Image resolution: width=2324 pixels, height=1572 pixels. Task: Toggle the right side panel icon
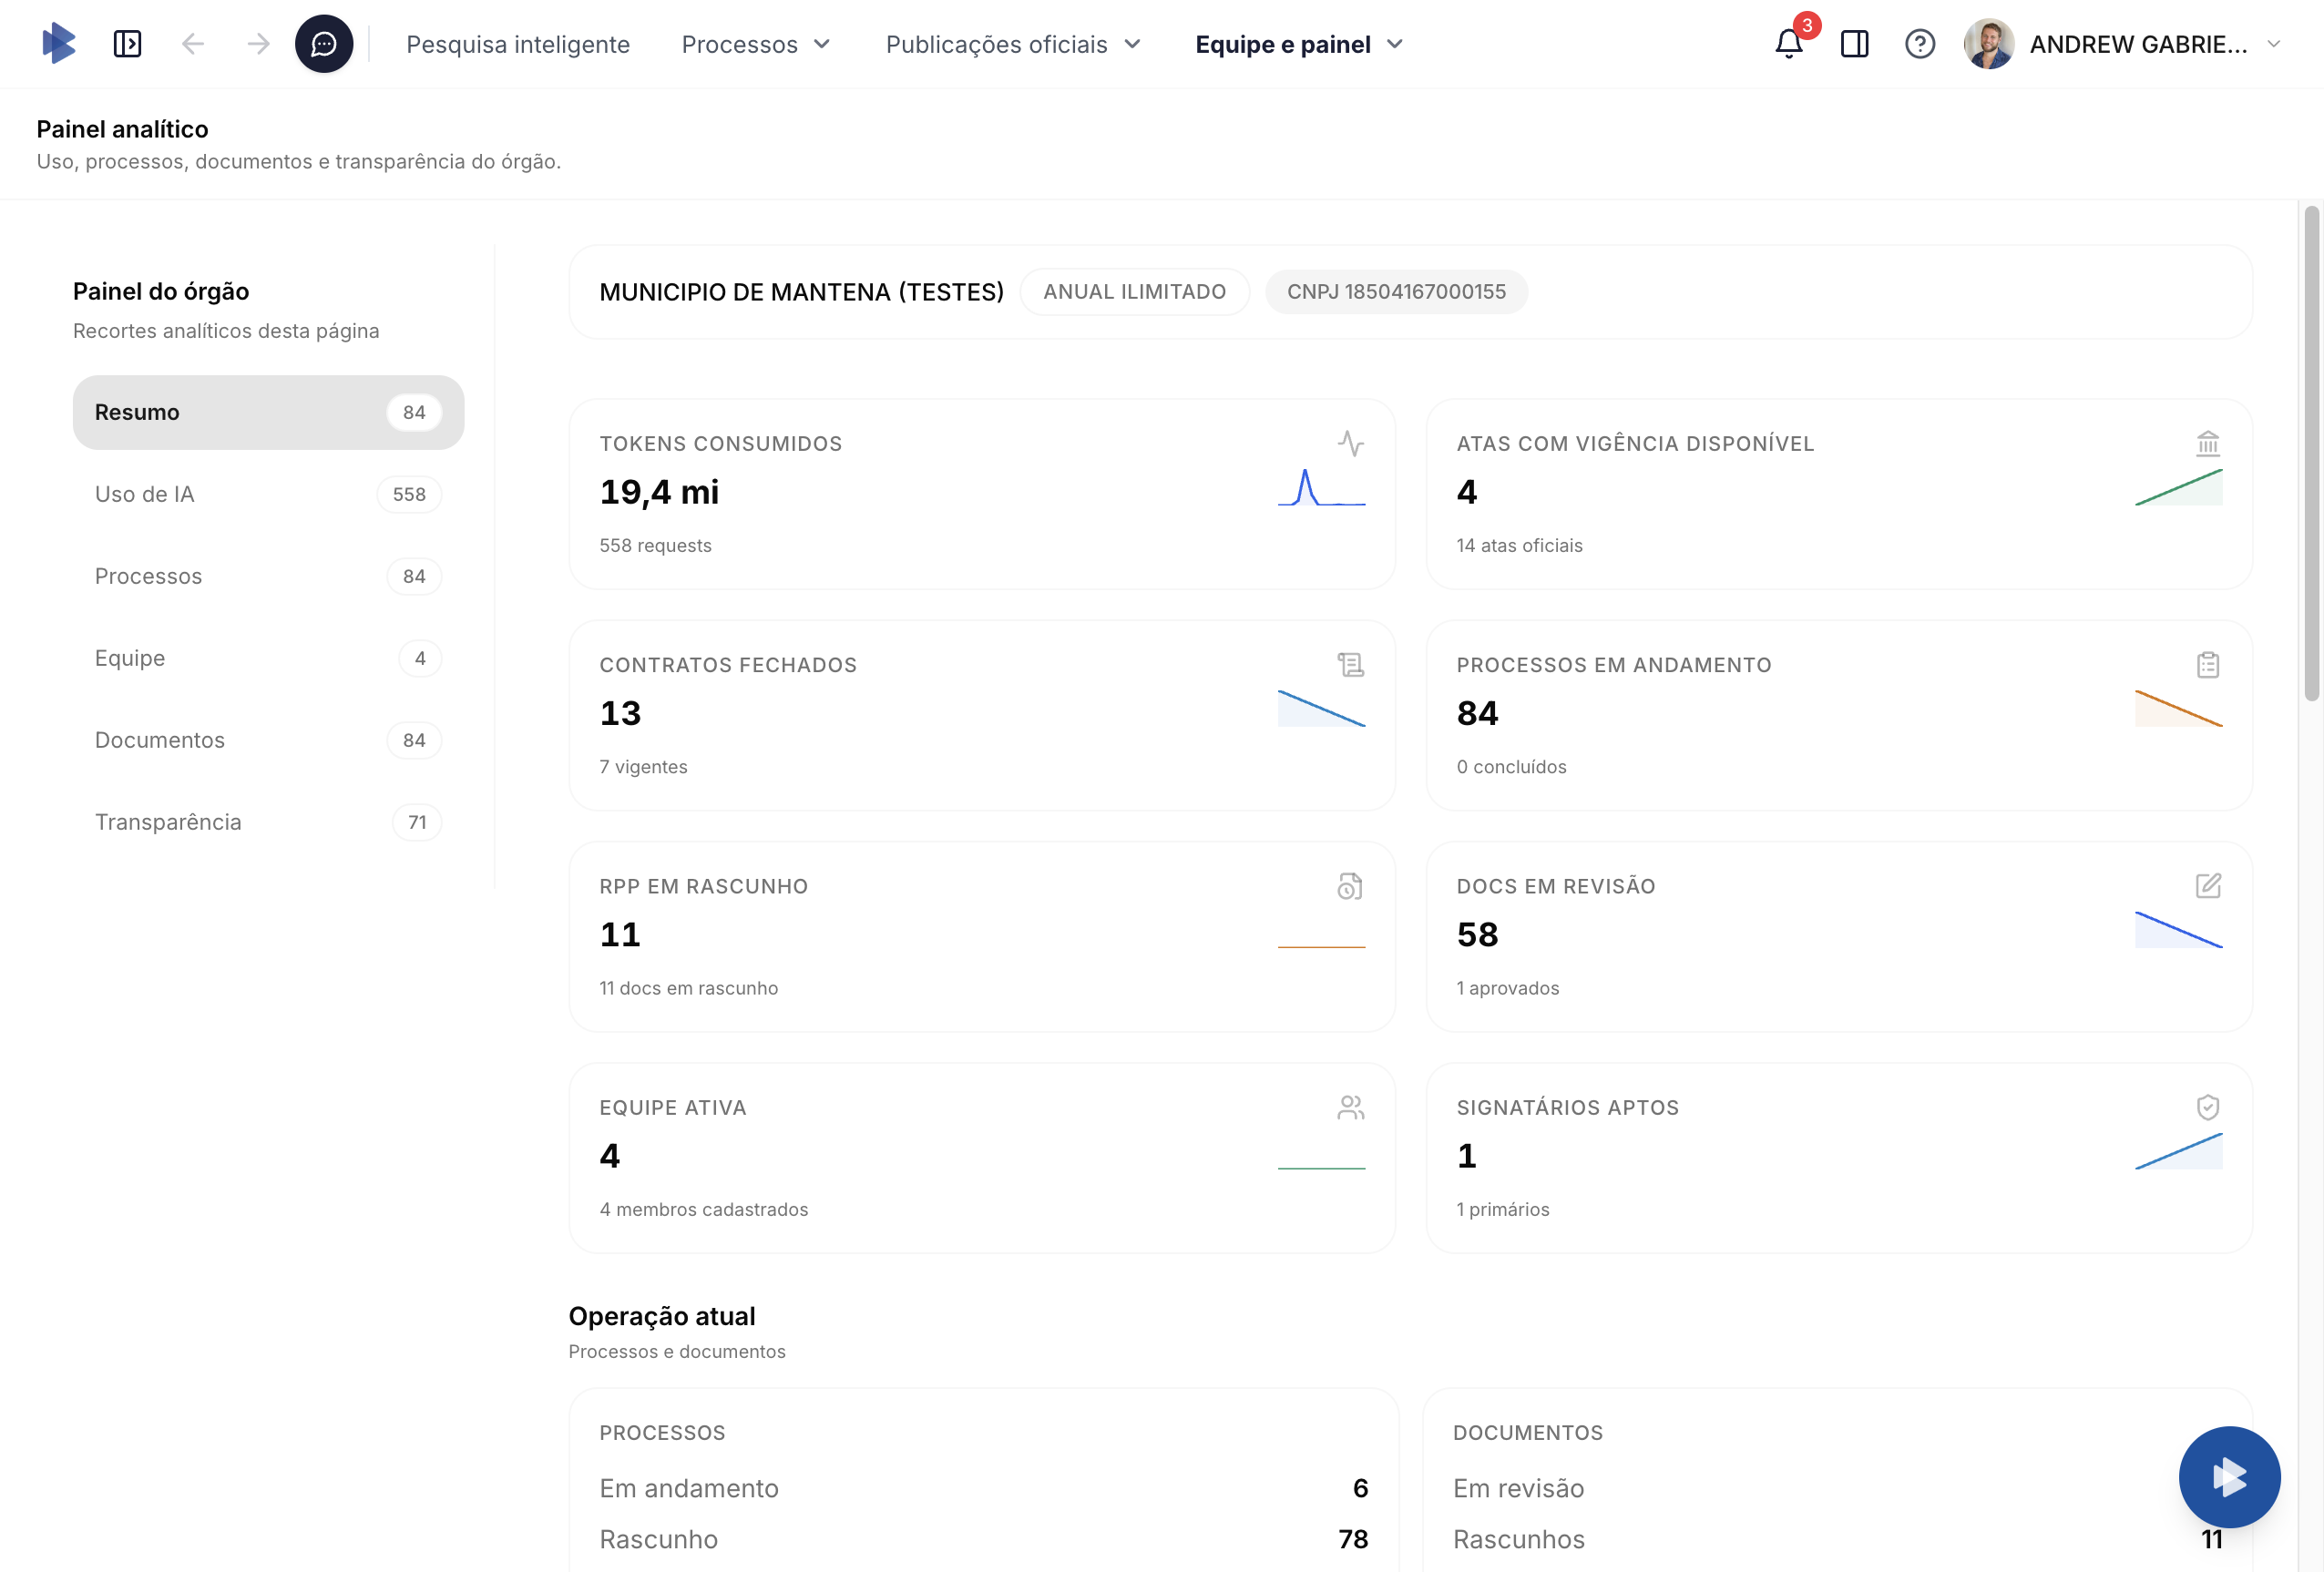tap(1854, 44)
